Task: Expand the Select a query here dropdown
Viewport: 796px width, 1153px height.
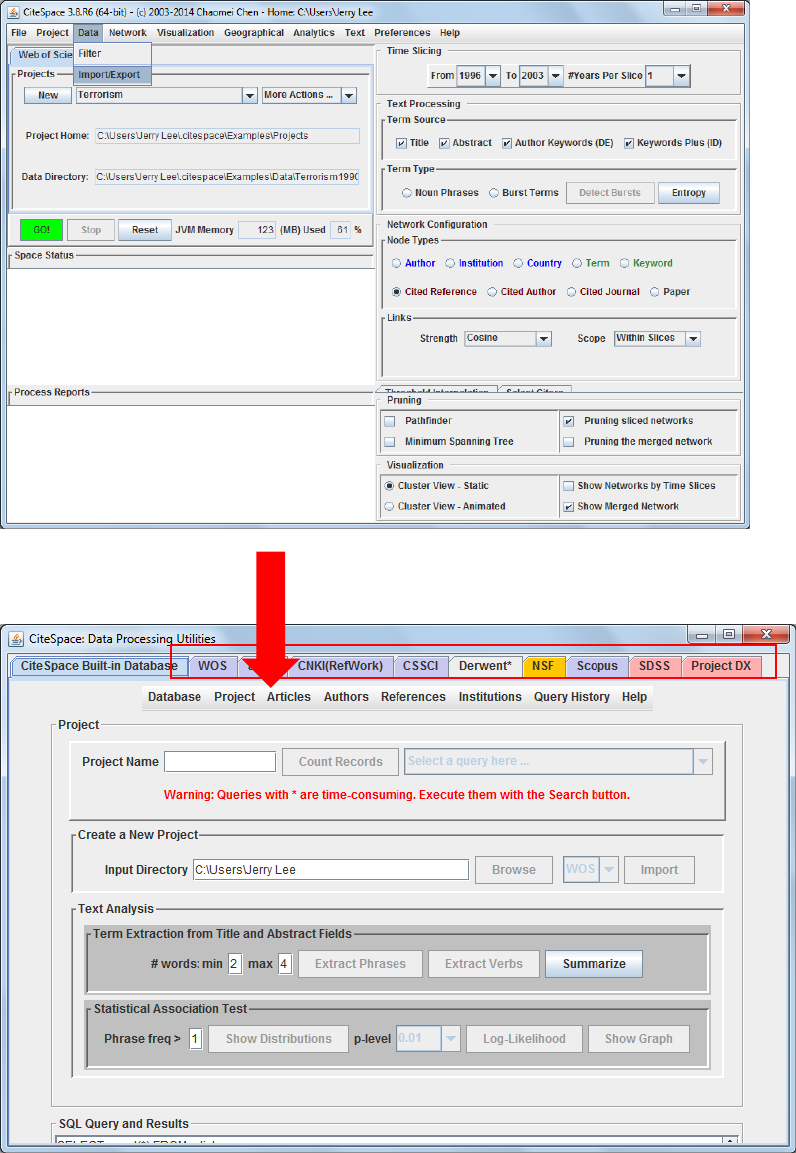Action: coord(703,762)
